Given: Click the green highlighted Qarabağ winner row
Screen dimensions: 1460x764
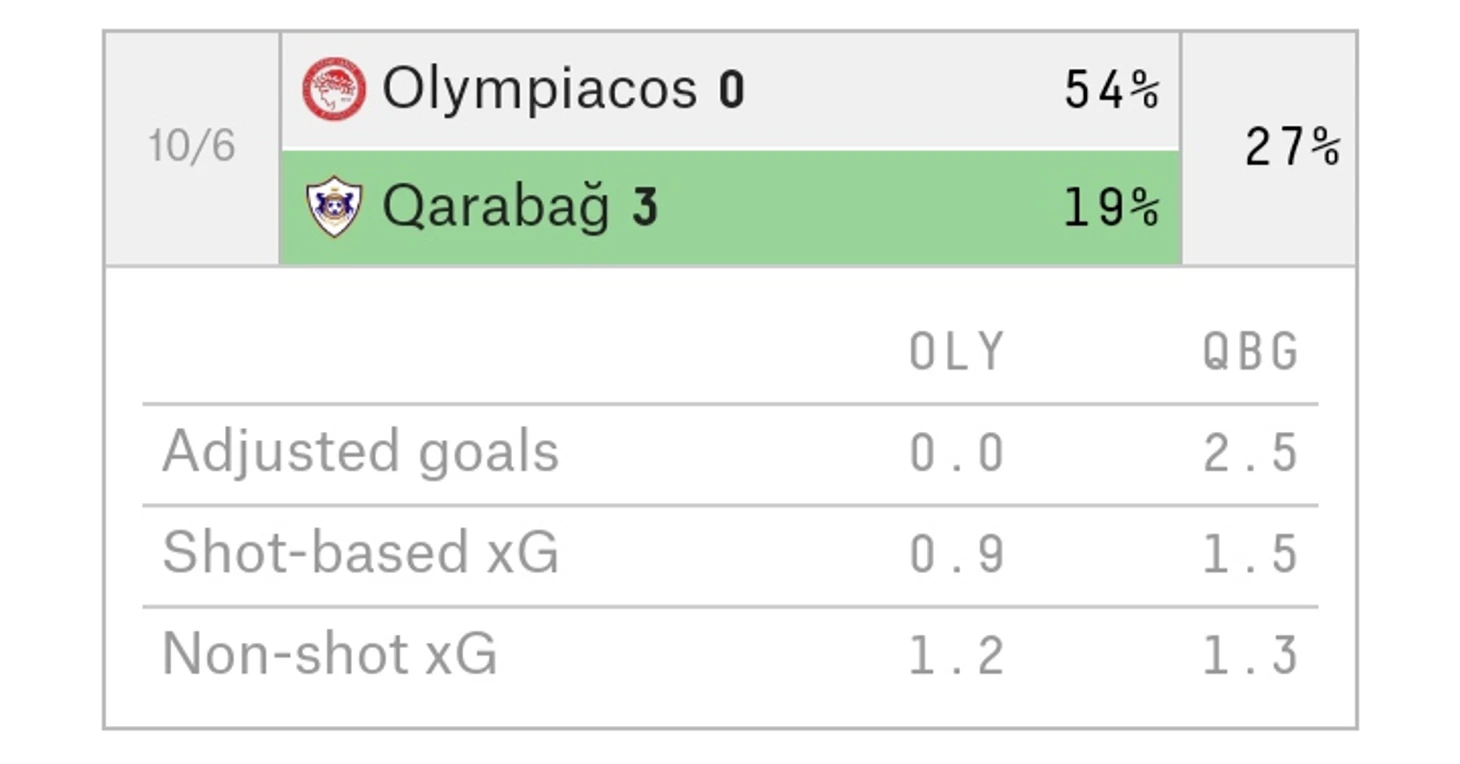Looking at the screenshot, I should [x=731, y=207].
